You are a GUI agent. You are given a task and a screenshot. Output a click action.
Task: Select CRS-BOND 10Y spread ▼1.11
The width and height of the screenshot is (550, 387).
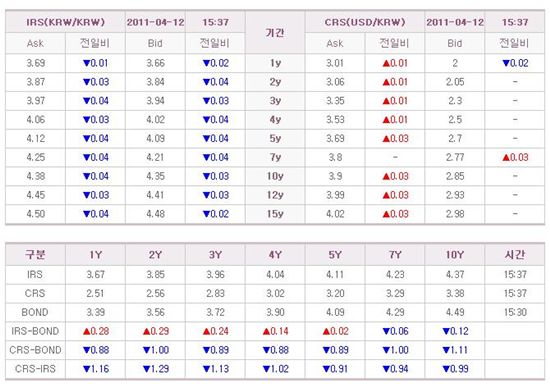(455, 350)
